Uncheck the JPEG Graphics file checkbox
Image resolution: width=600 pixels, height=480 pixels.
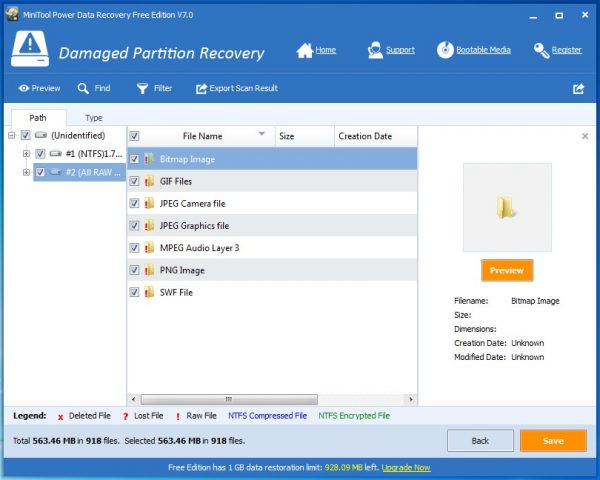coord(134,225)
